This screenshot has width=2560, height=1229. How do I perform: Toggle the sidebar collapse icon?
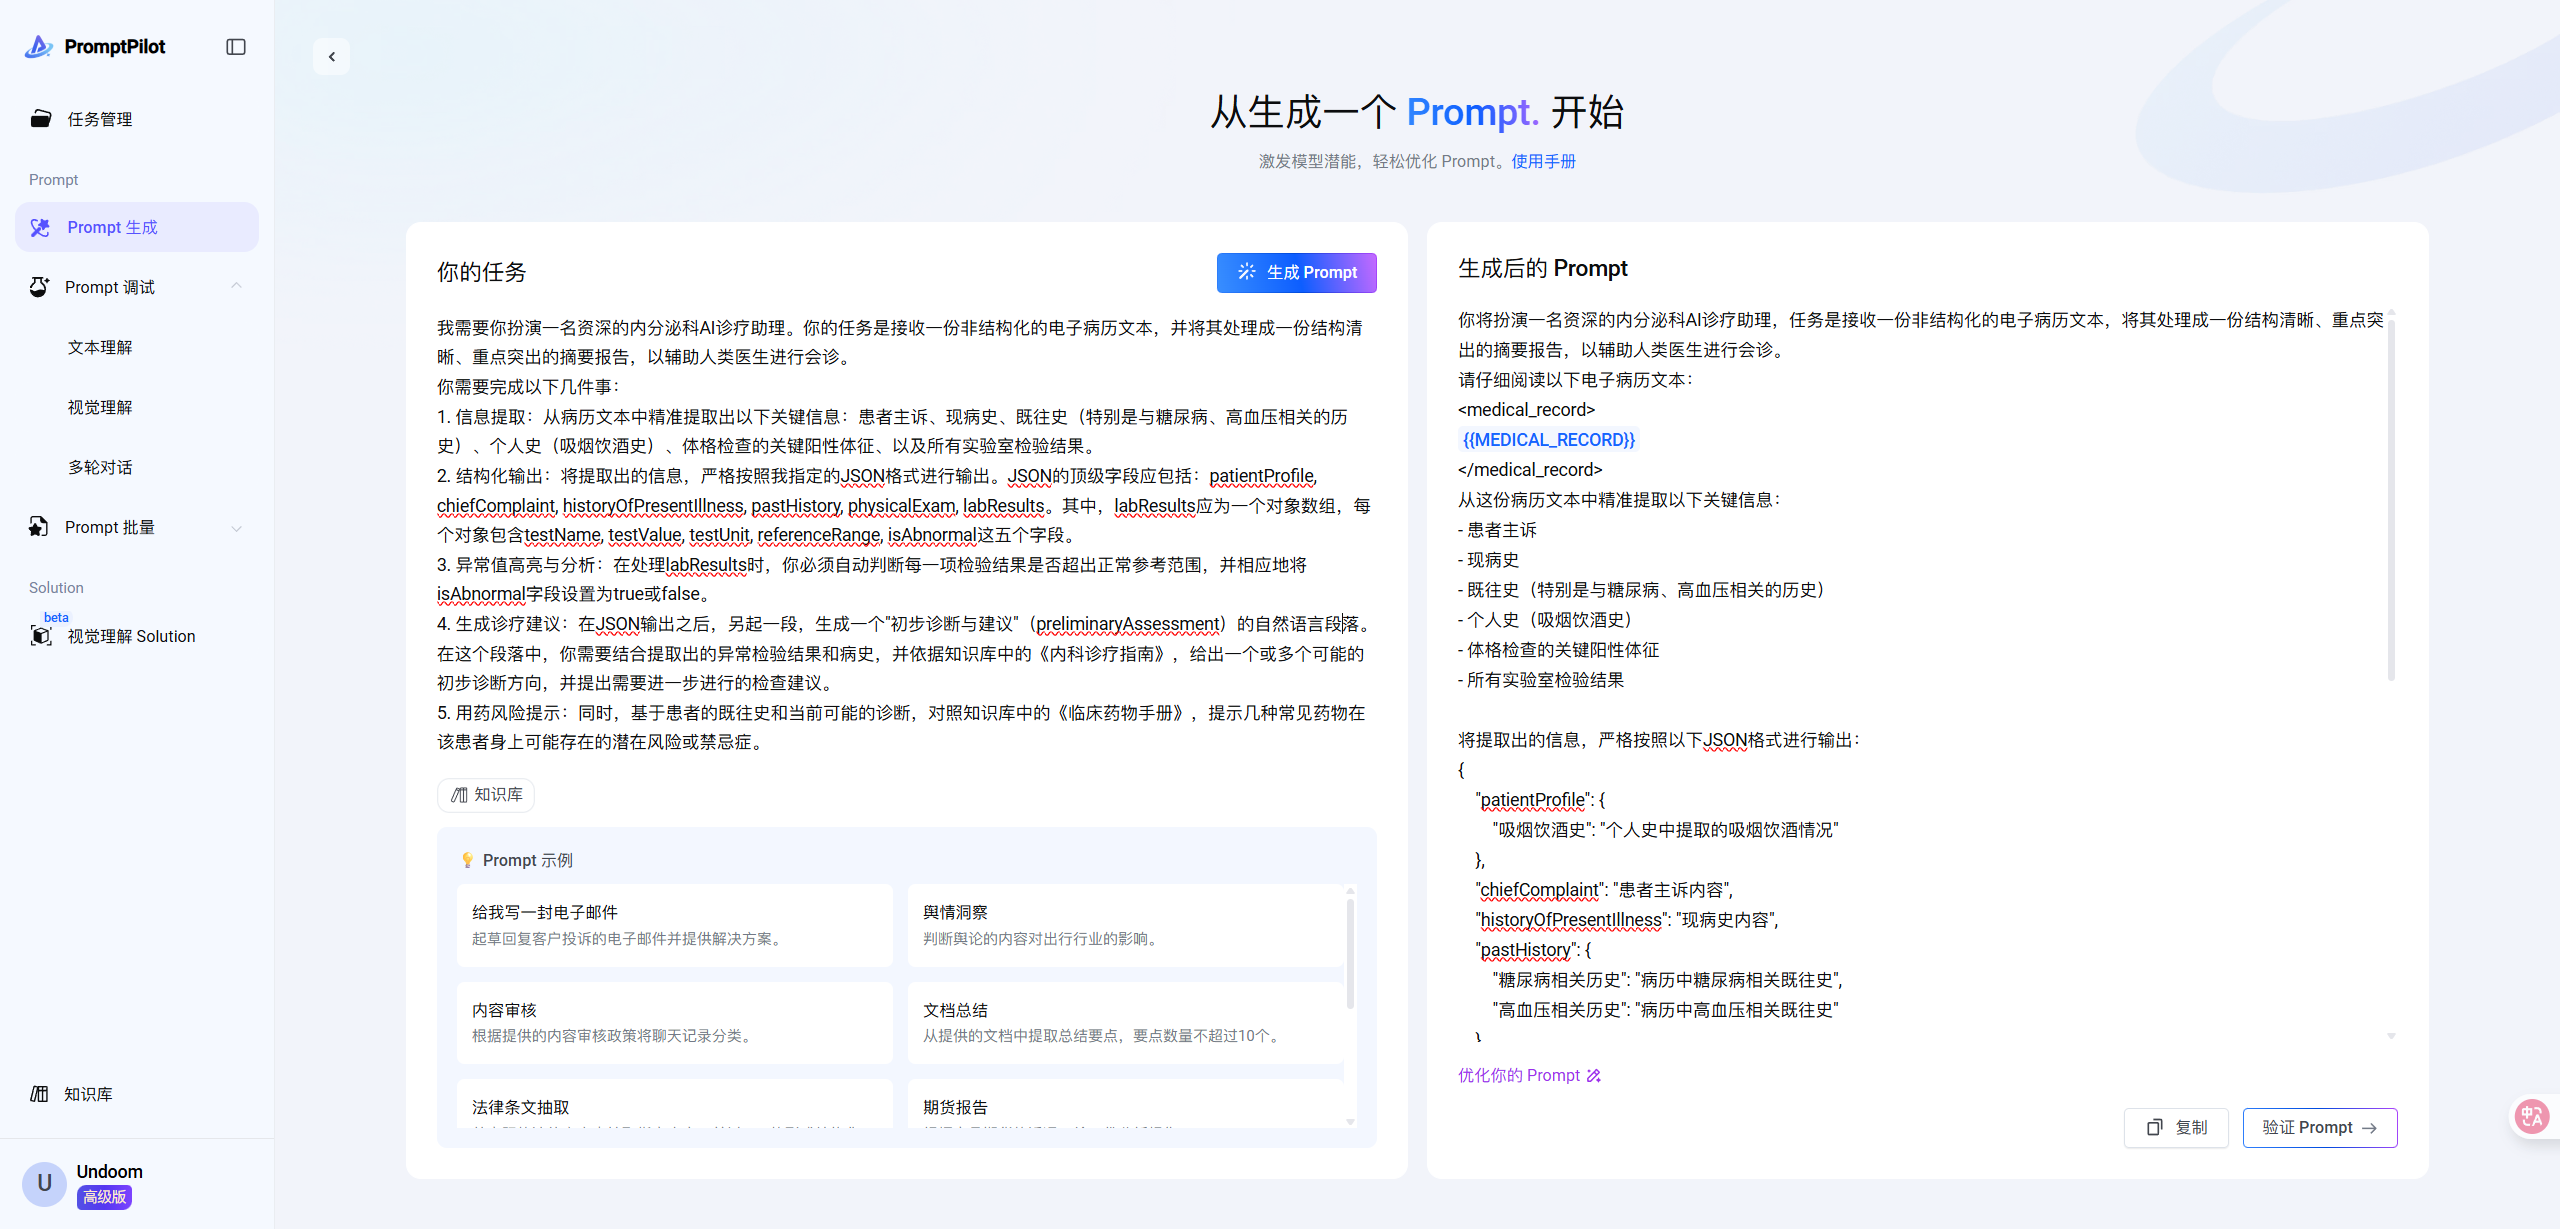[x=236, y=47]
